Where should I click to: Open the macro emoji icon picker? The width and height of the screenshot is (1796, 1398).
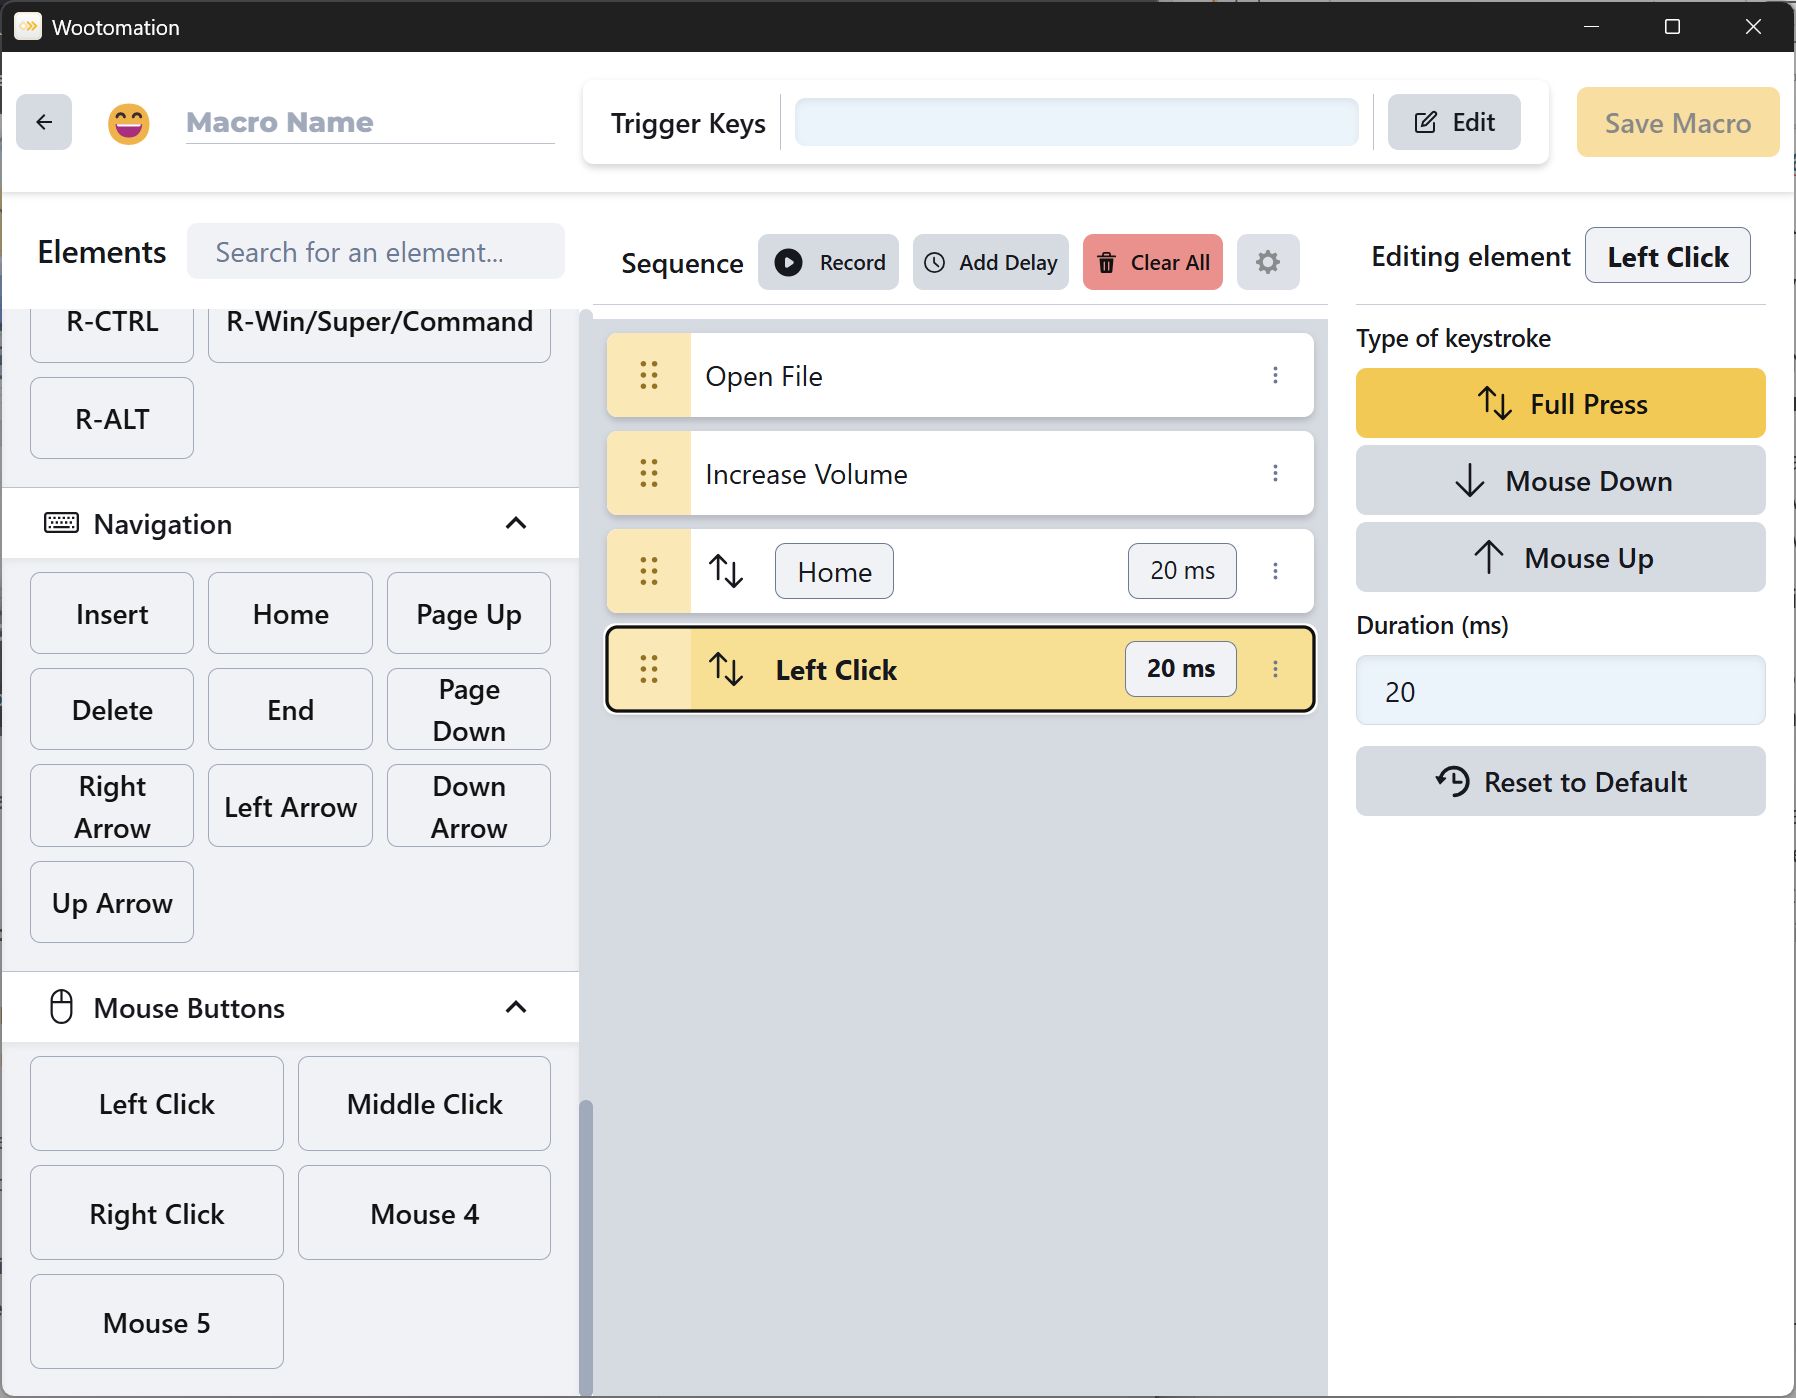point(129,123)
